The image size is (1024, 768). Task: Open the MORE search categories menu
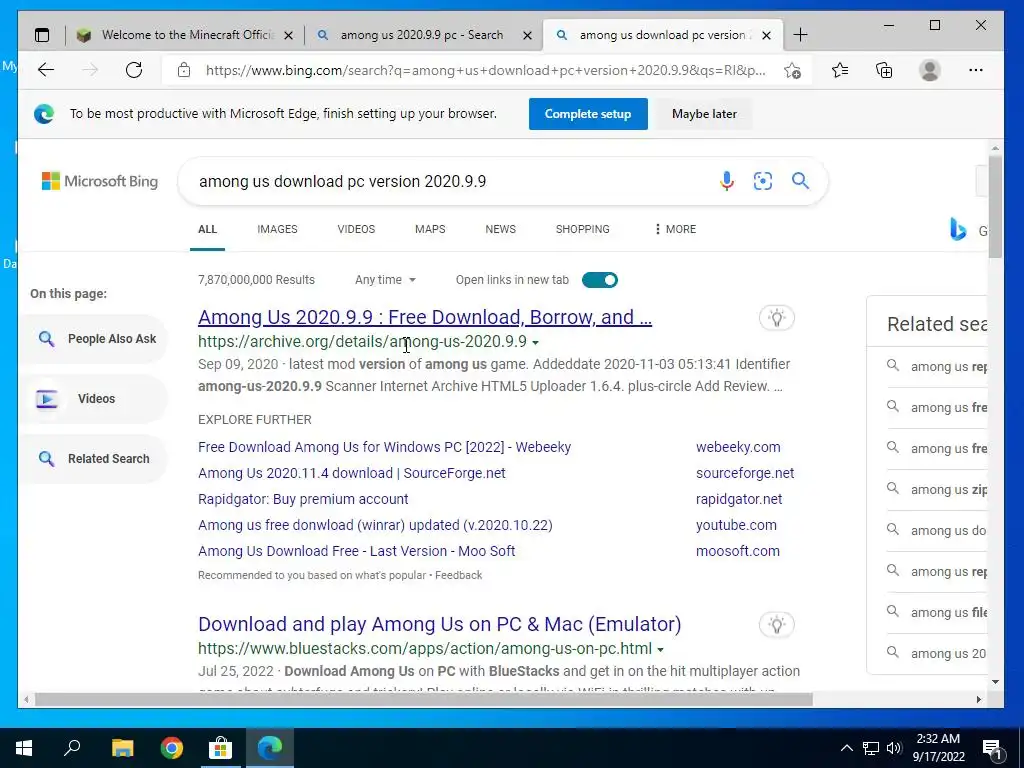(x=675, y=229)
